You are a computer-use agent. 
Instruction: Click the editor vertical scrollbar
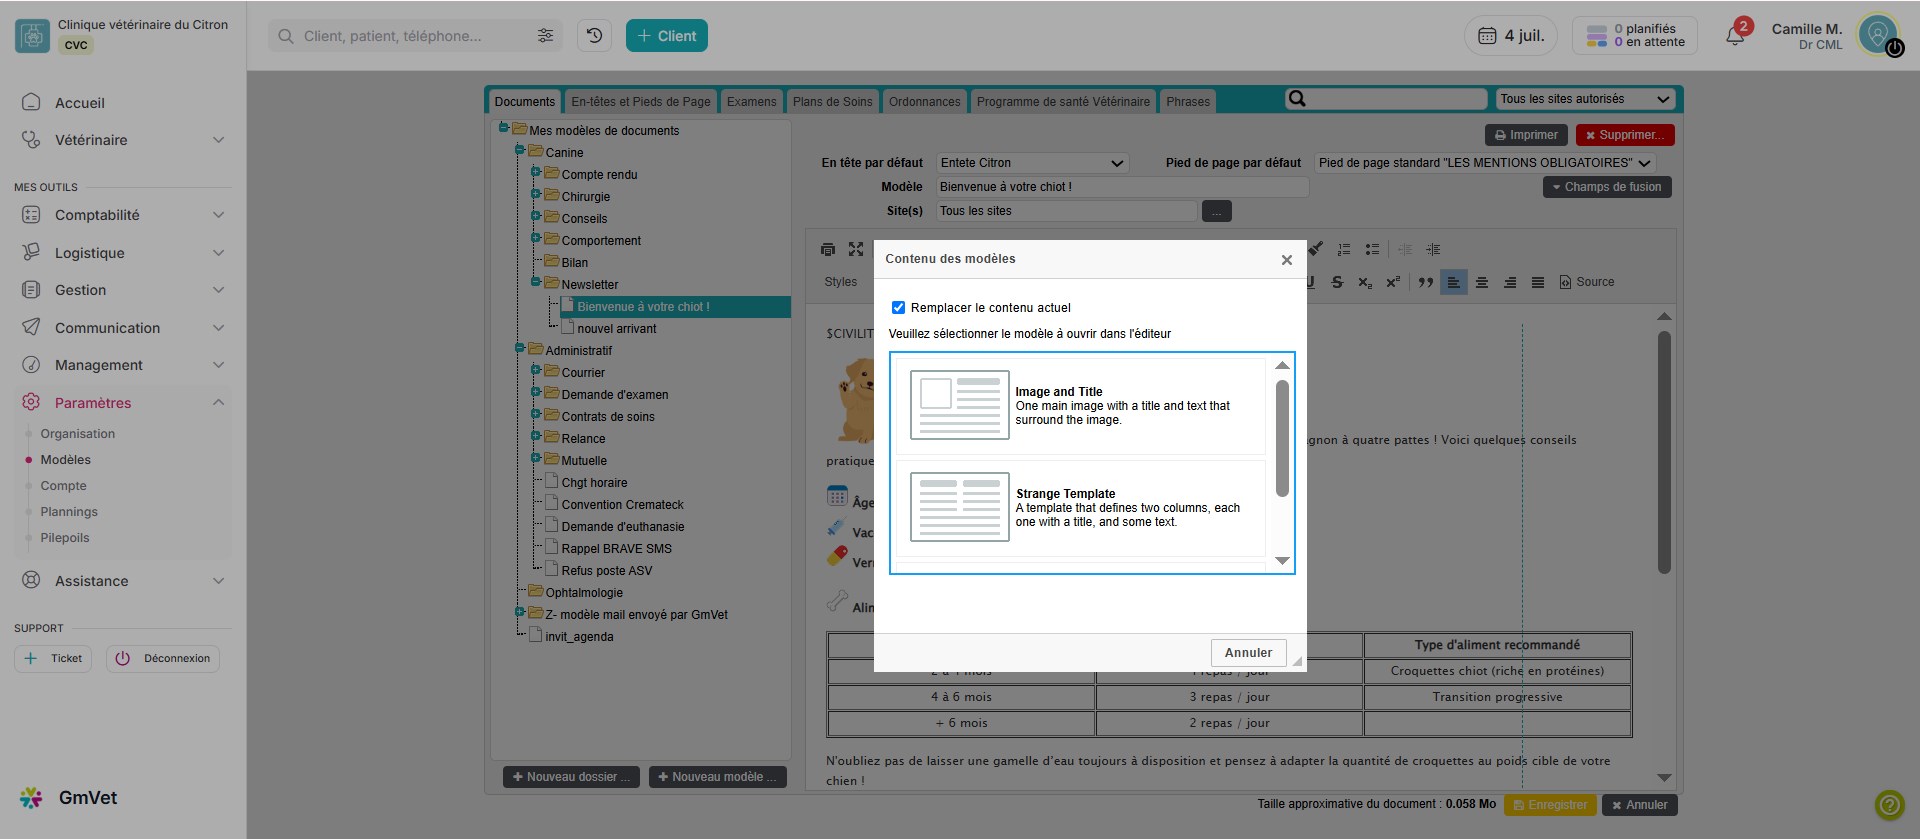(1664, 452)
